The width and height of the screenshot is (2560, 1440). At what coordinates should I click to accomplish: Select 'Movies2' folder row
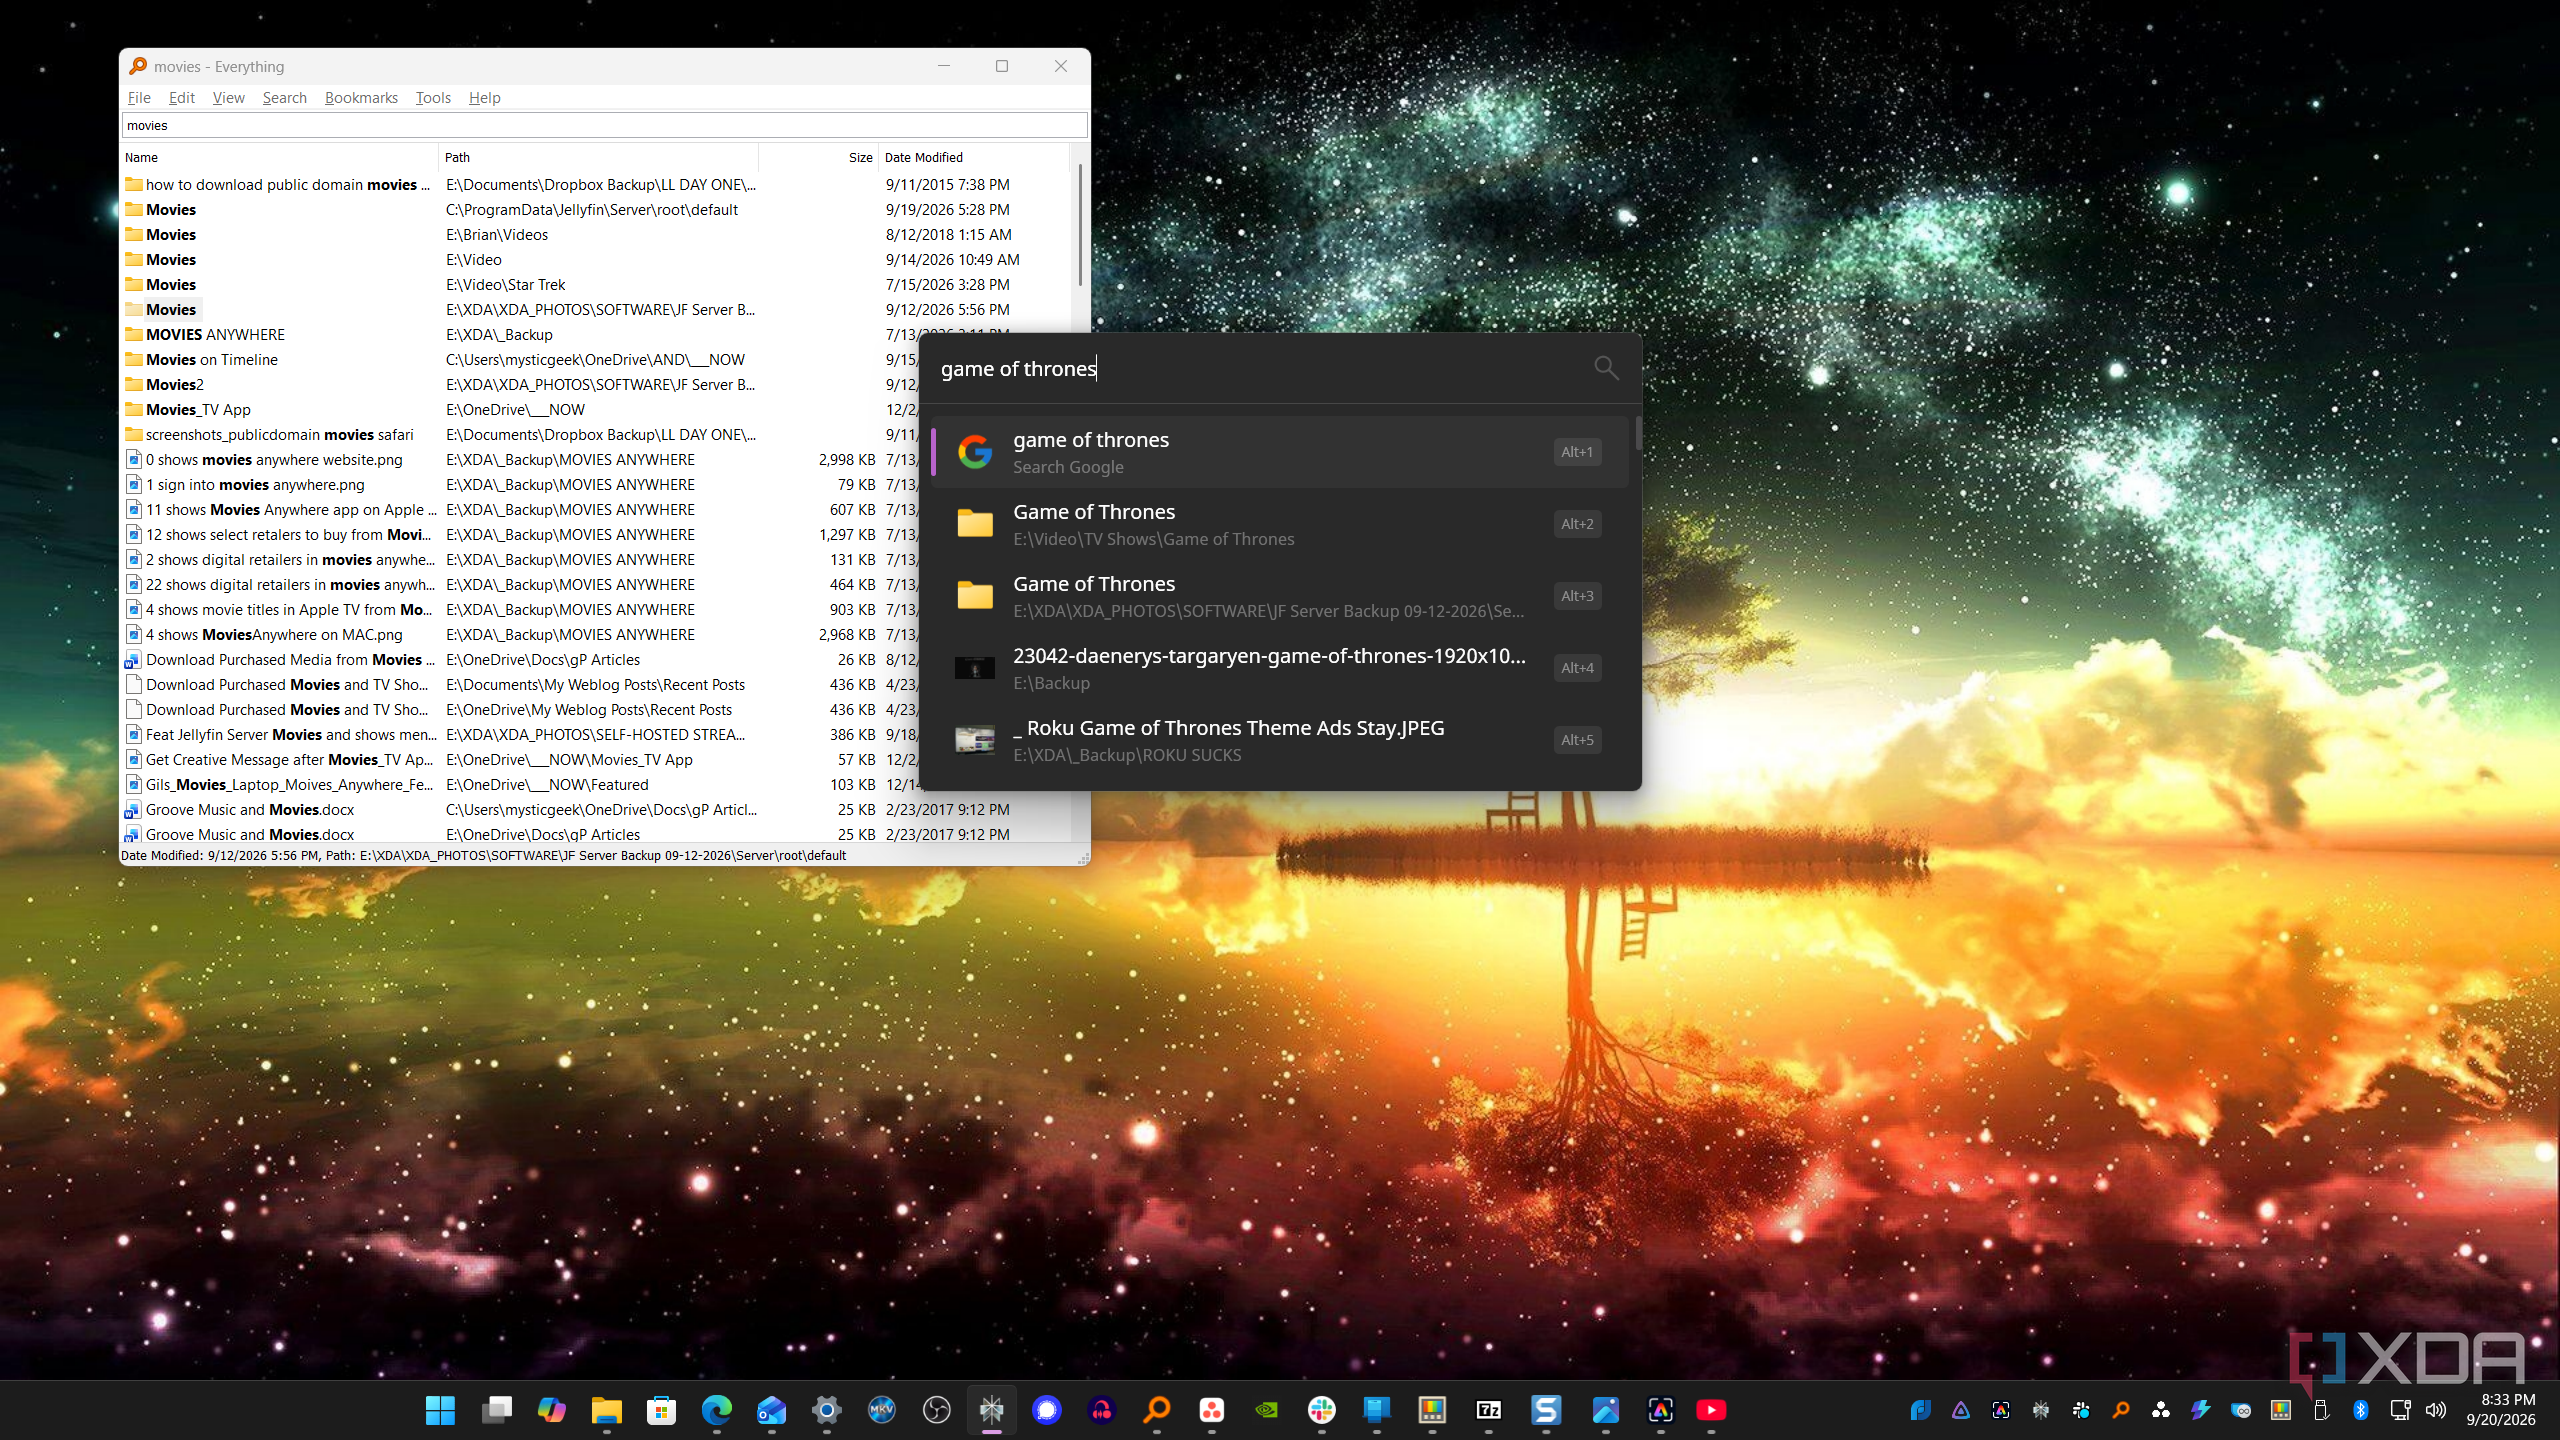[x=520, y=384]
